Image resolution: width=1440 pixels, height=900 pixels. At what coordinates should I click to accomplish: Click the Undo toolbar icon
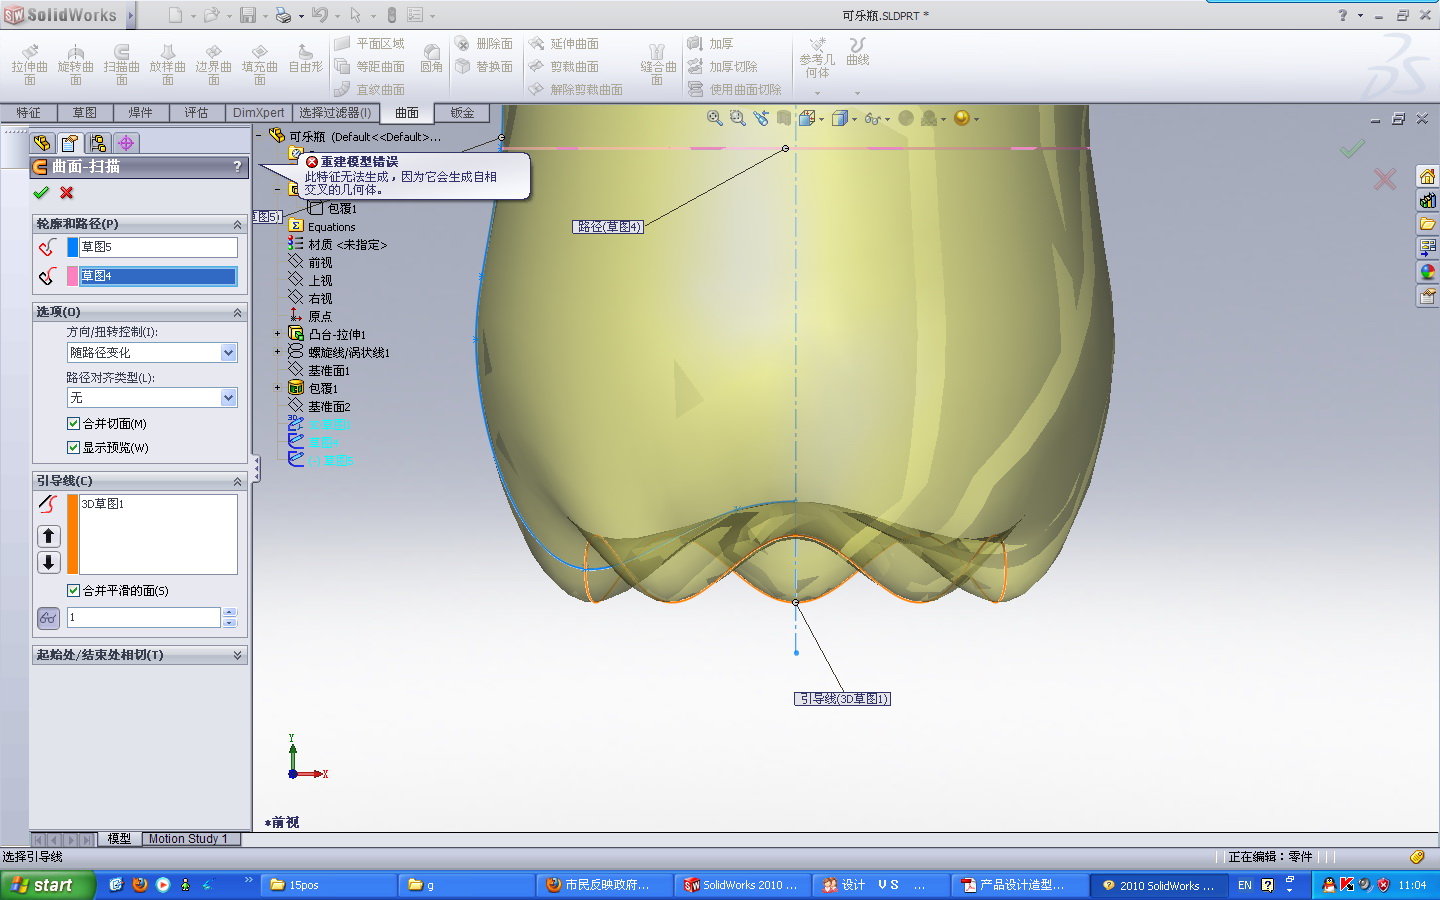point(319,15)
